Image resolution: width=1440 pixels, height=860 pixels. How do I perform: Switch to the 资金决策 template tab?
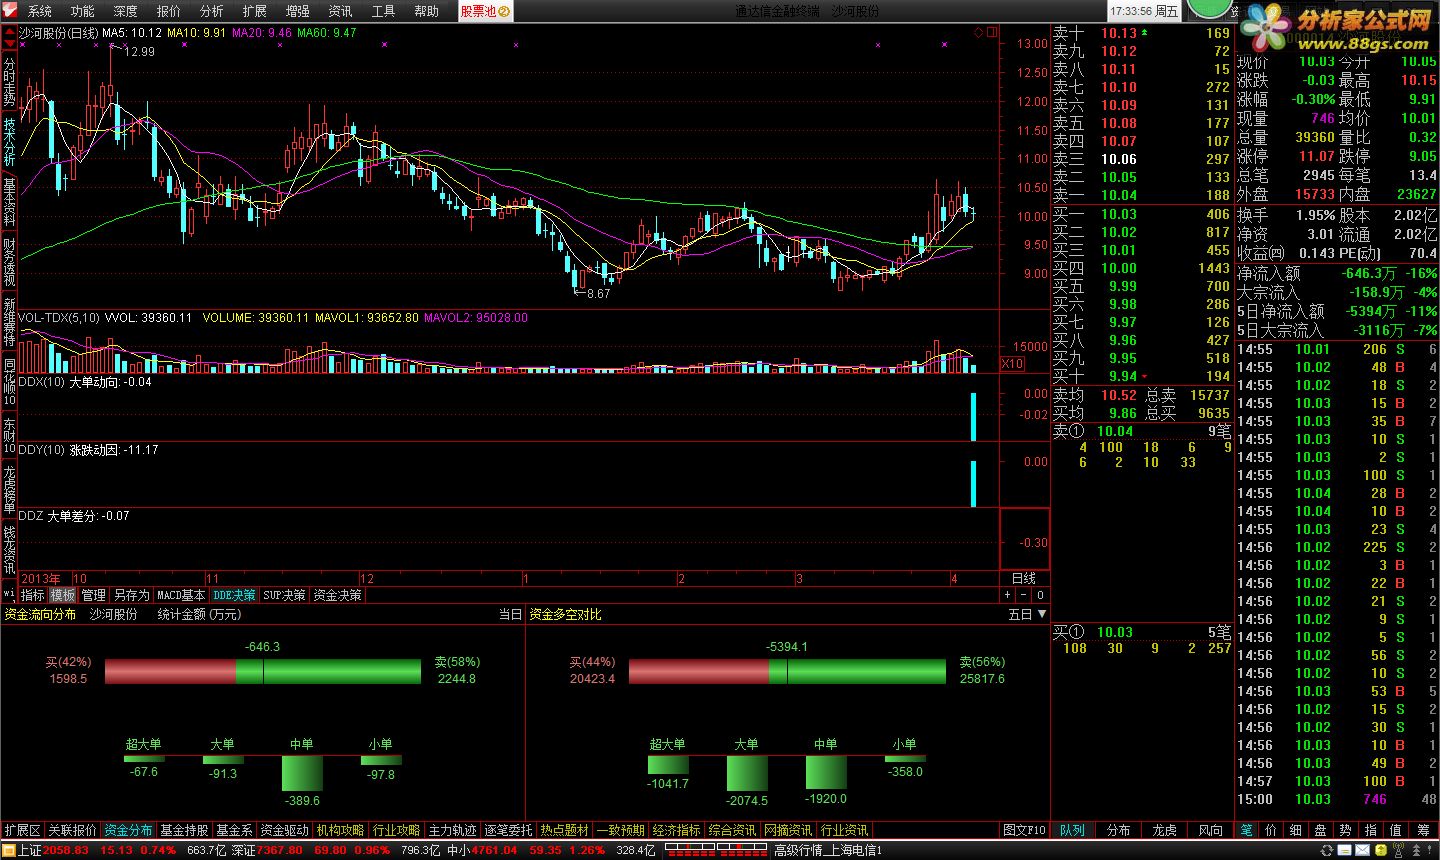coord(338,595)
